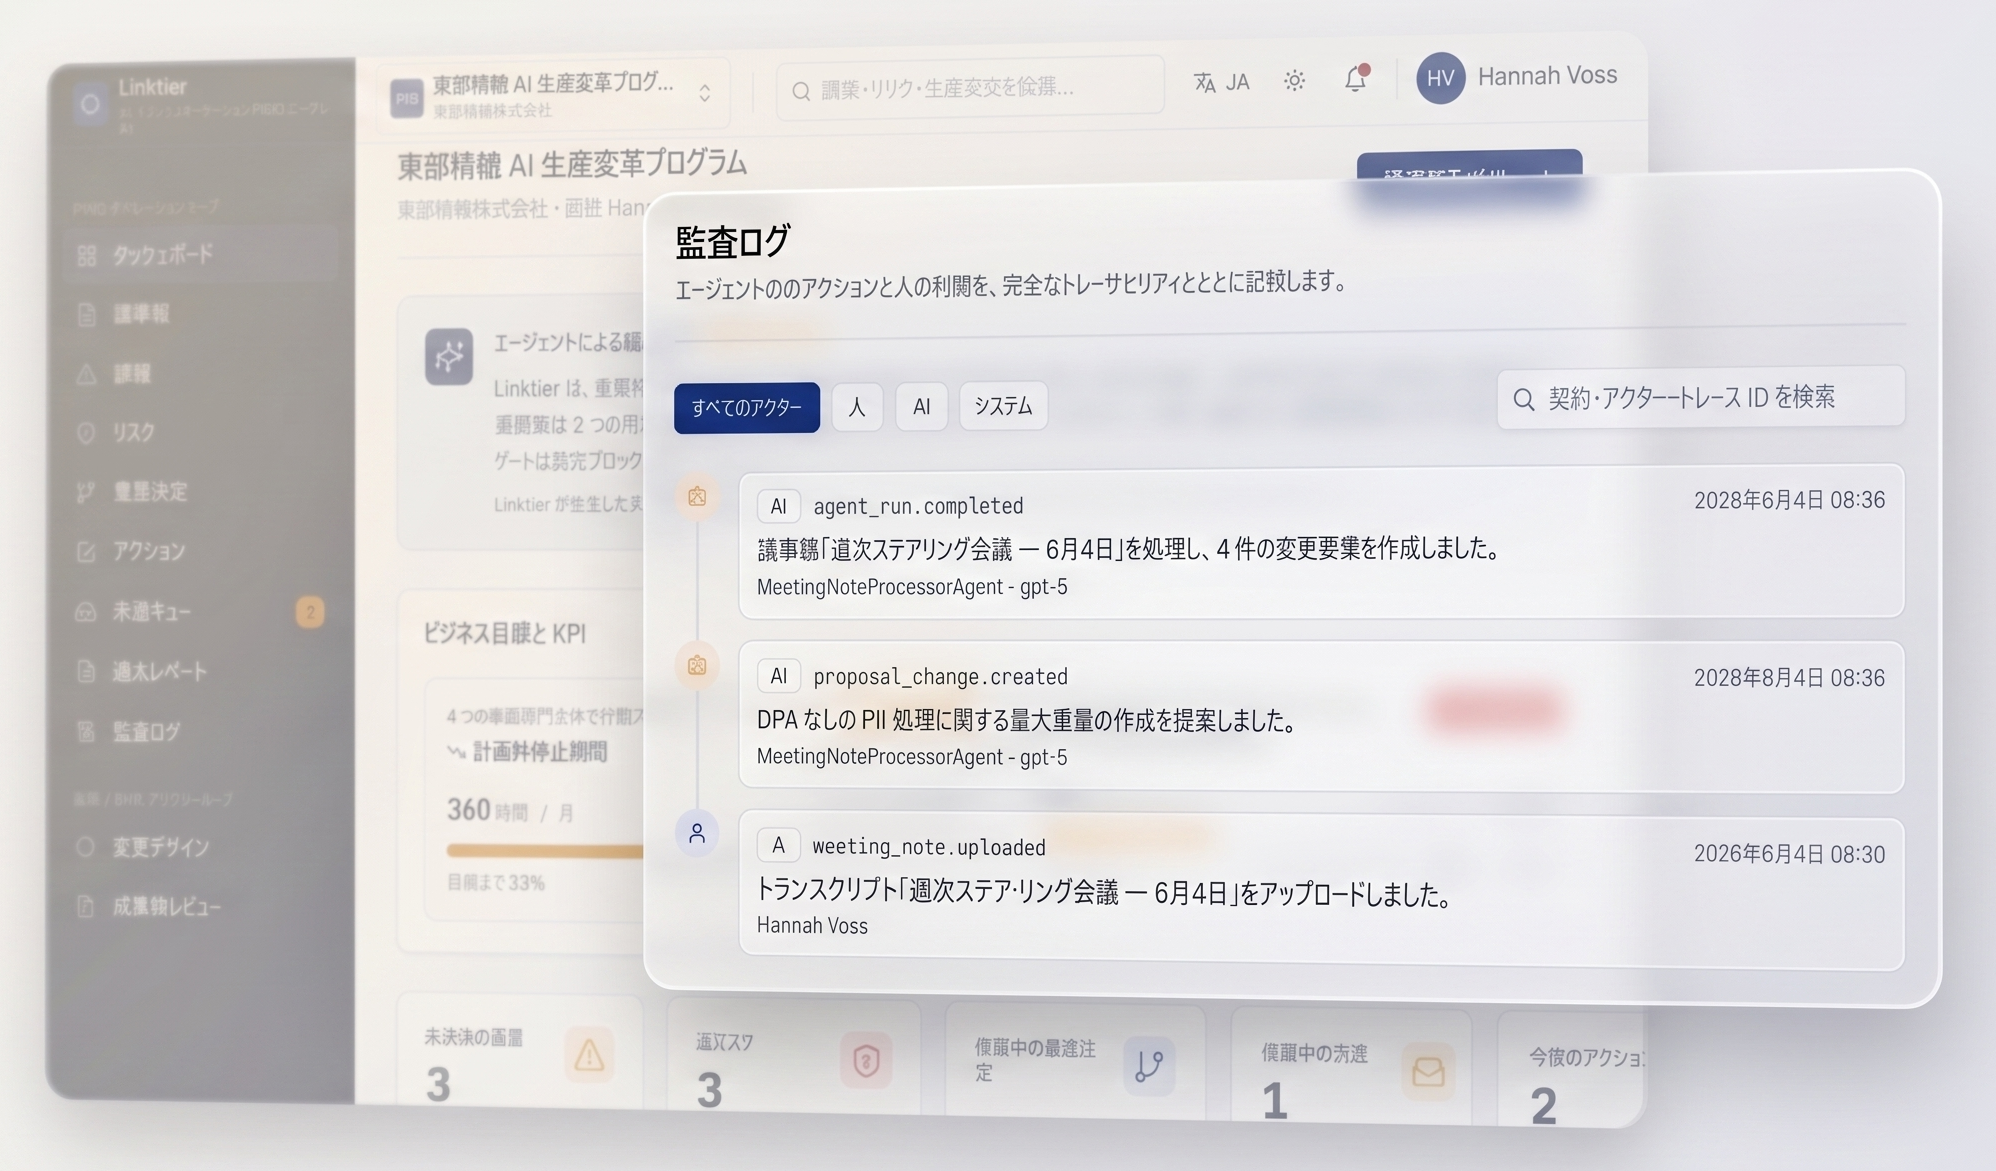Click weeting_note.uploaded event name
Screen dimensions: 1996x1171
[929, 847]
